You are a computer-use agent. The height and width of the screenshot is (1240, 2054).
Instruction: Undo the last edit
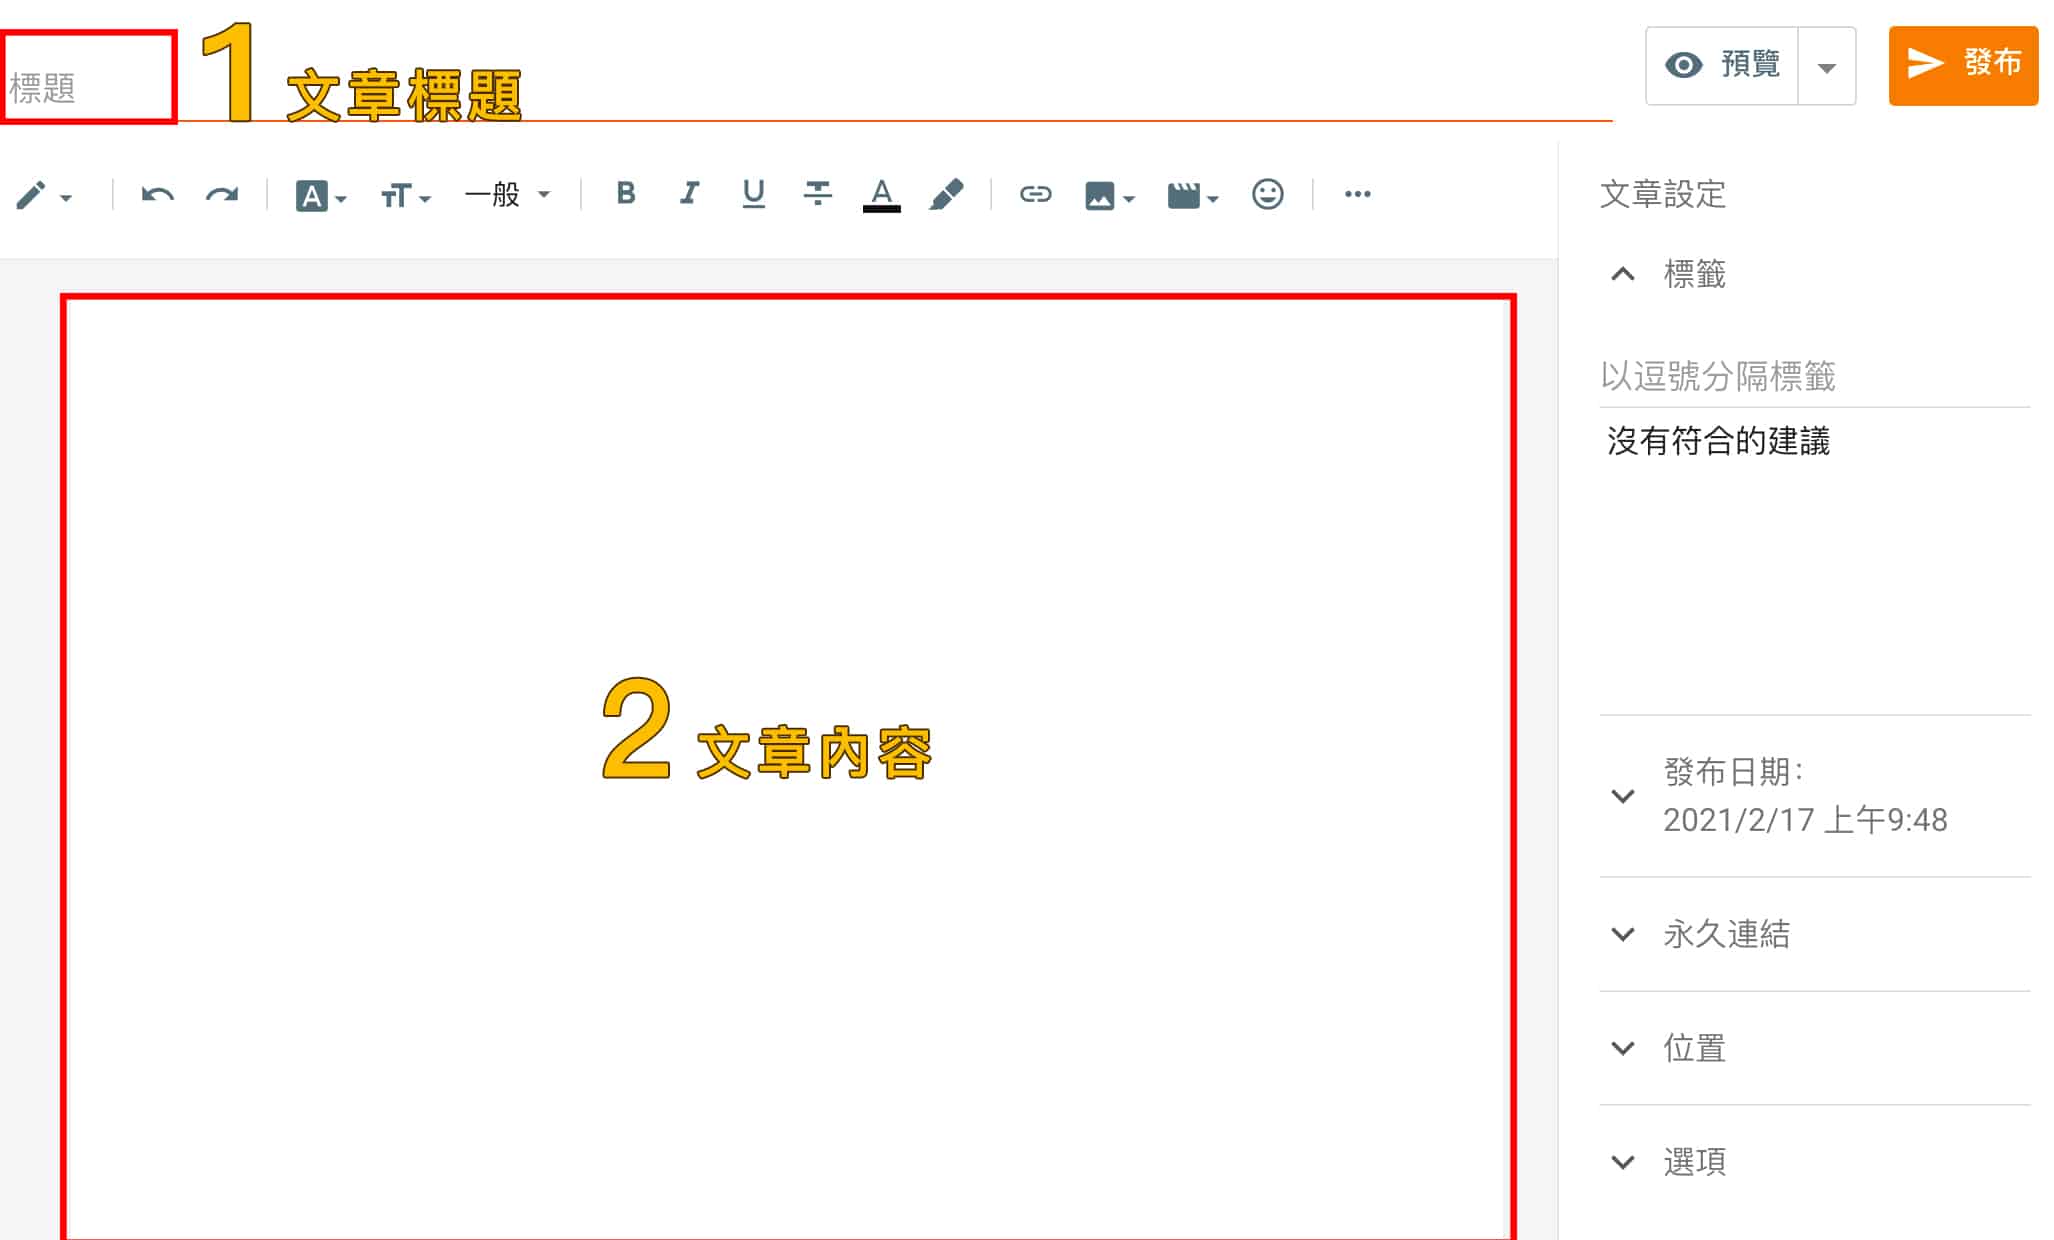point(157,195)
